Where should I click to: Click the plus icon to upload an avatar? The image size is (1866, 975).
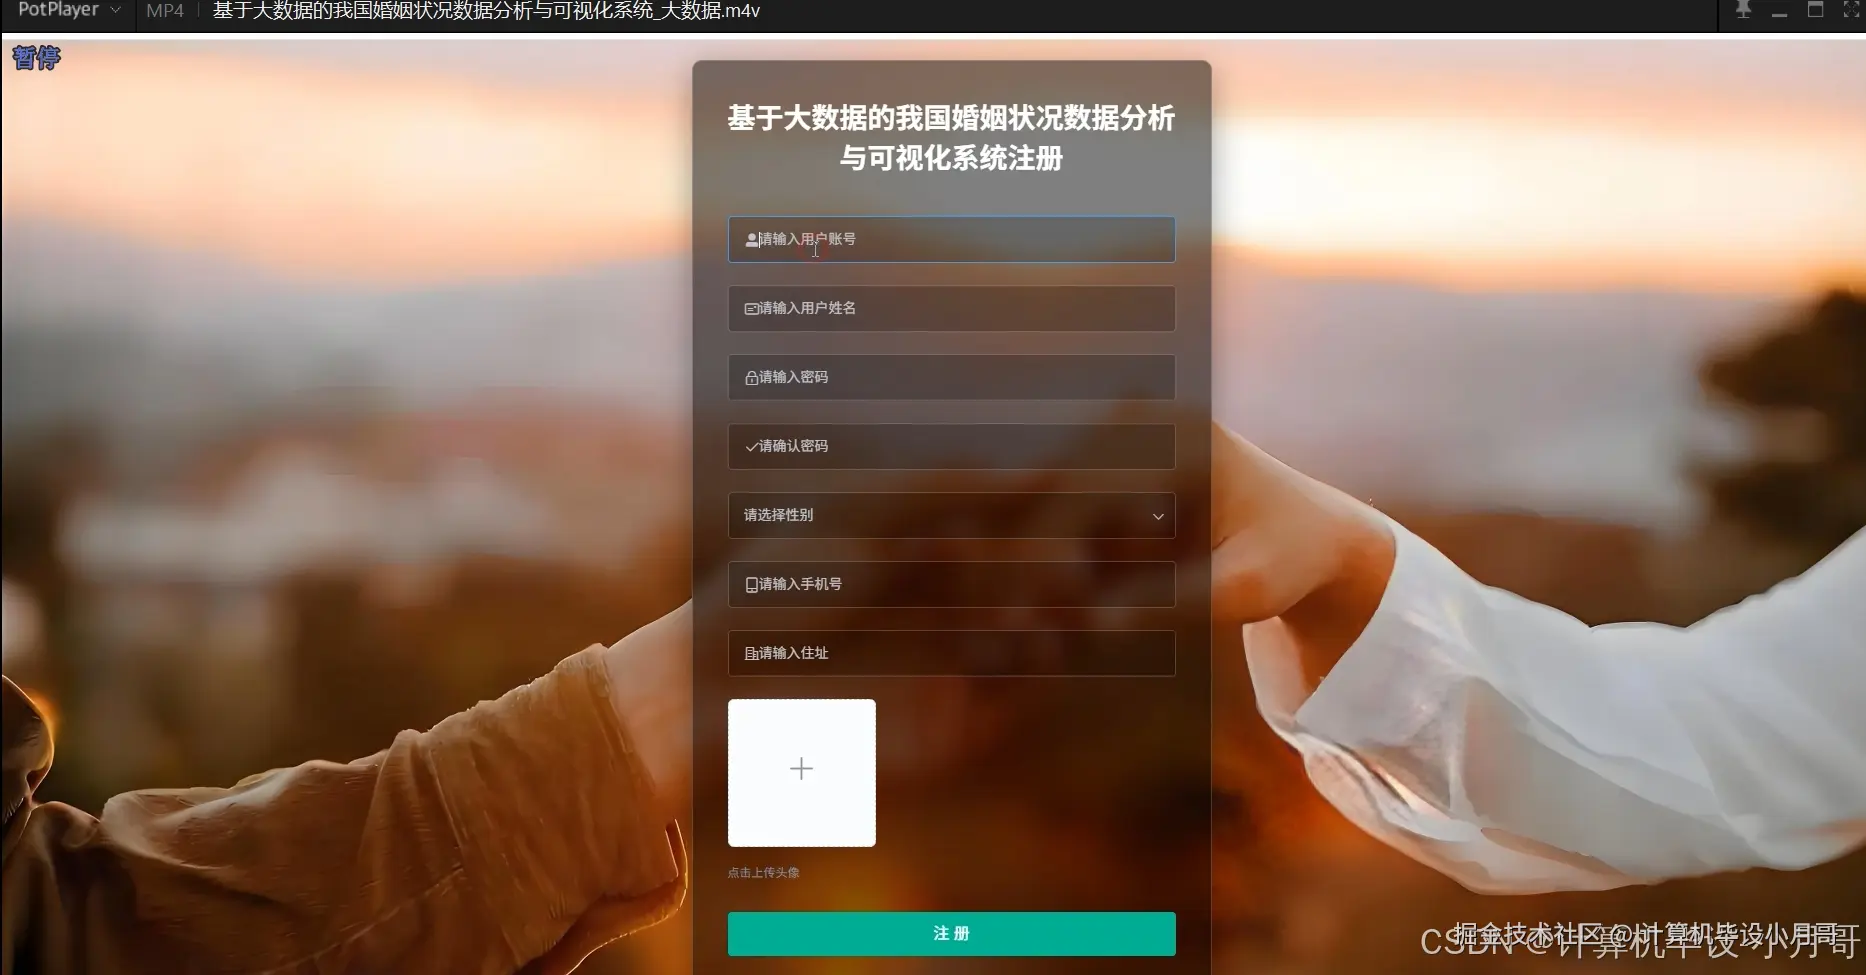801,769
